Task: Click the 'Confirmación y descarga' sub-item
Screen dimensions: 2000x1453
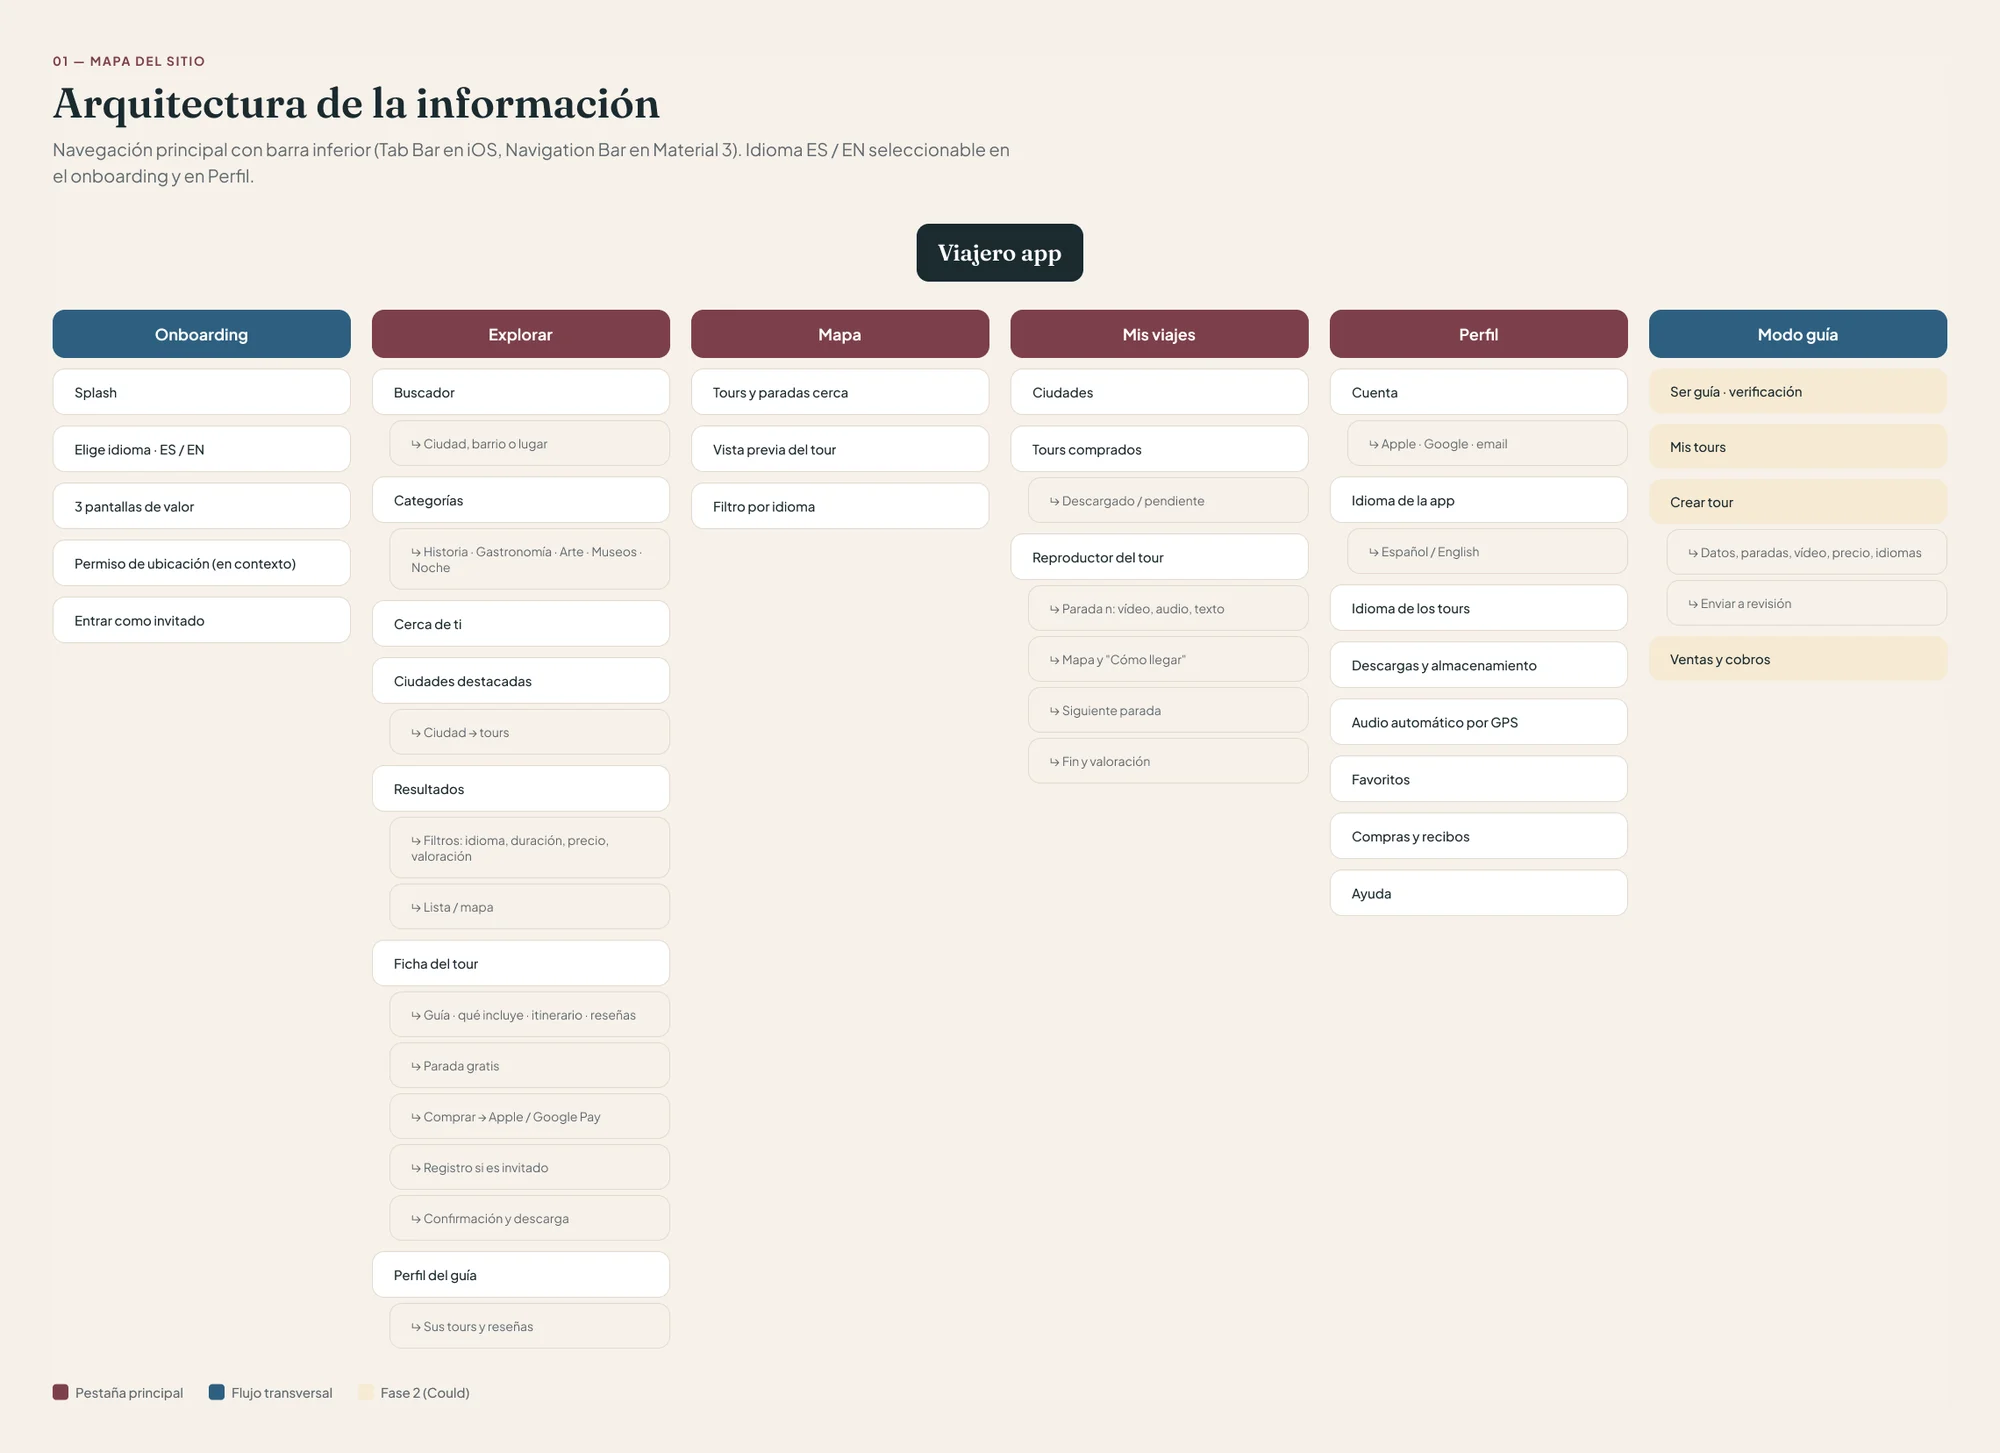Action: point(529,1218)
